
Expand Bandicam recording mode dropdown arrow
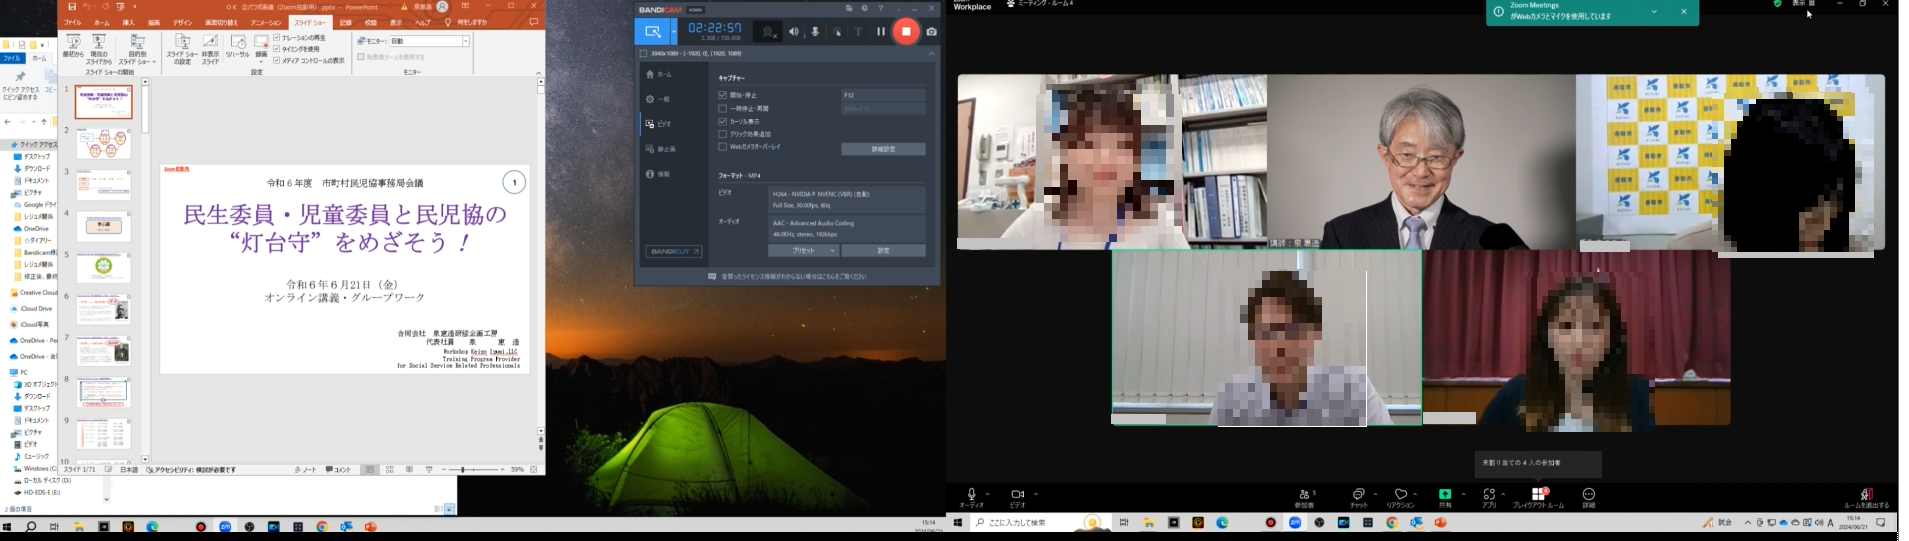[x=674, y=32]
